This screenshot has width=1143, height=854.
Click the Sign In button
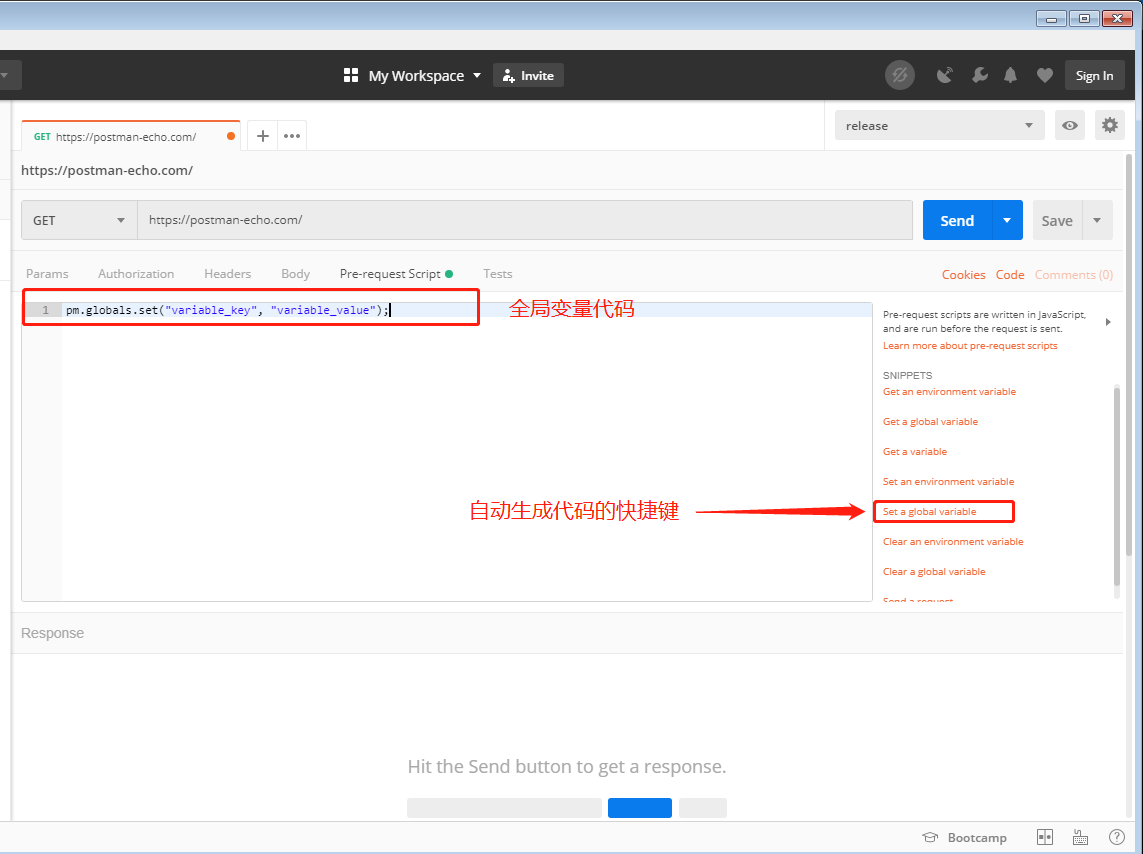[x=1094, y=75]
